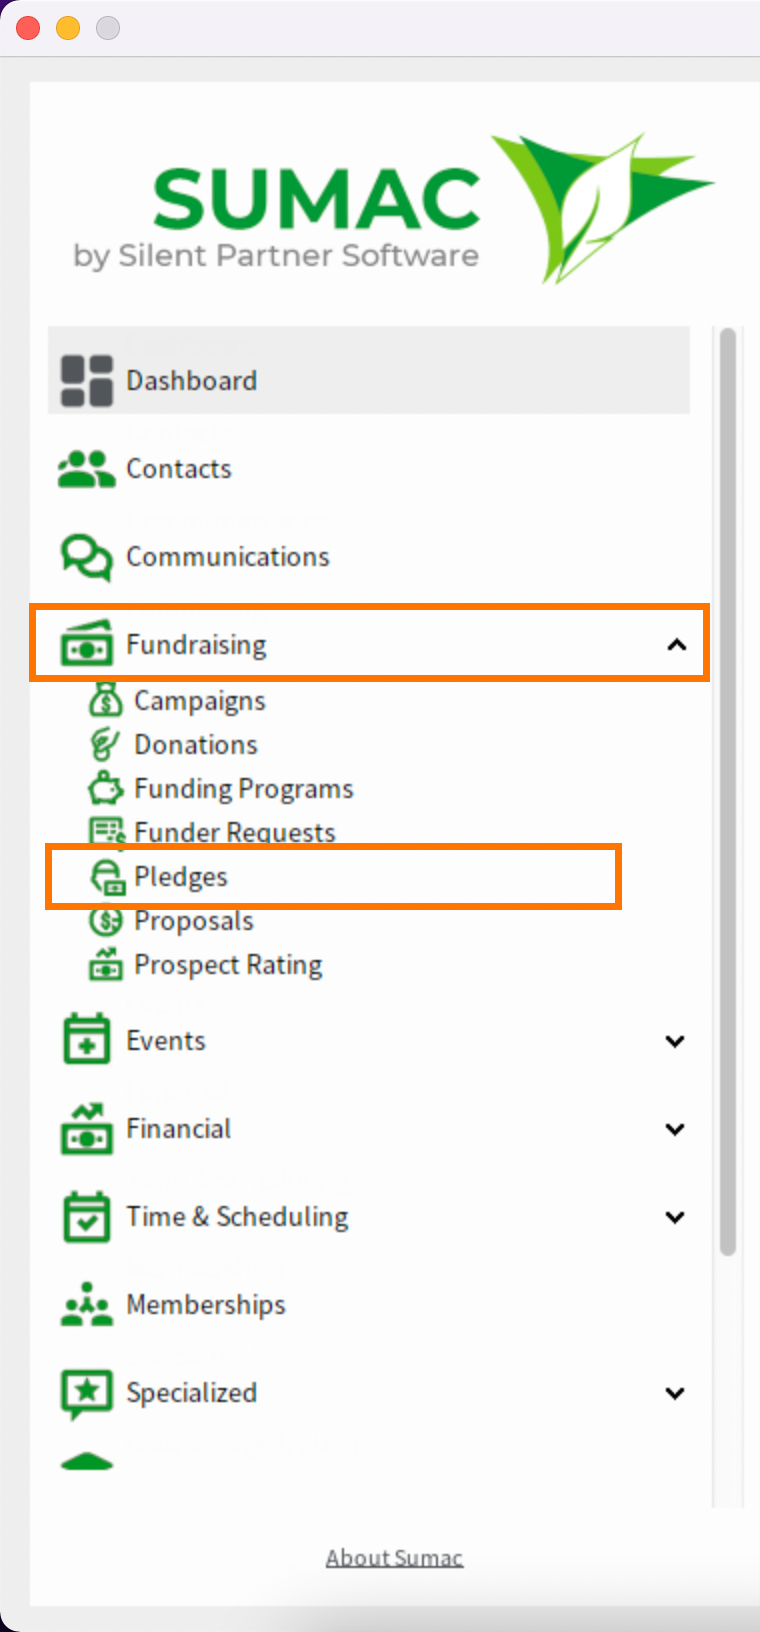Expand the Financial section arrow
This screenshot has width=760, height=1632.
[x=676, y=1129]
